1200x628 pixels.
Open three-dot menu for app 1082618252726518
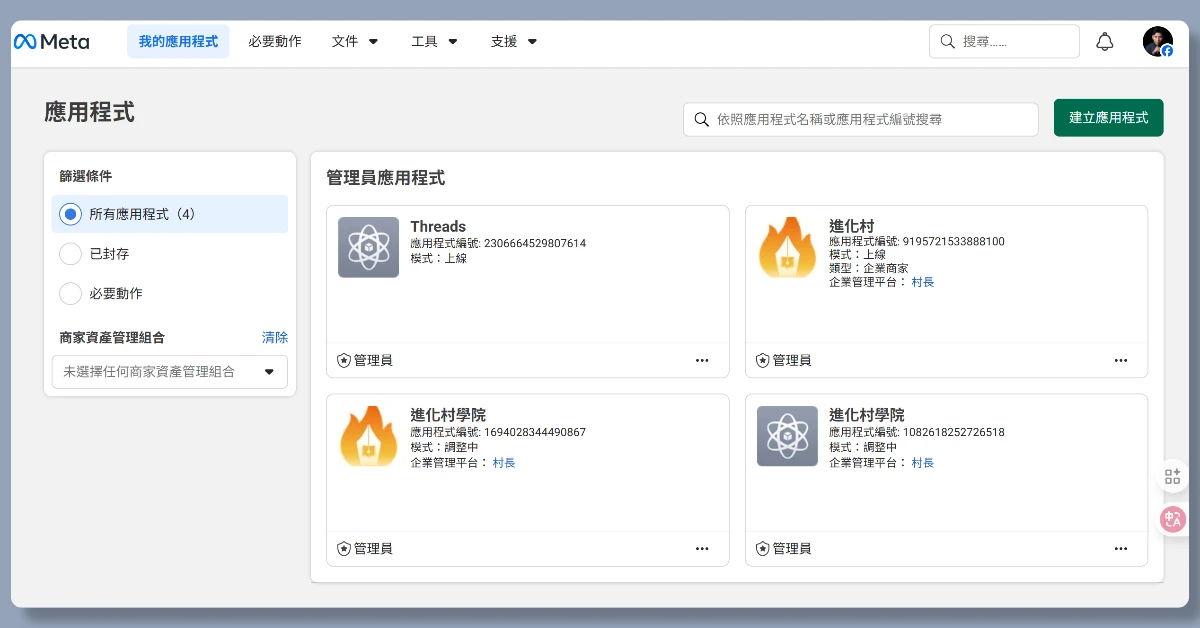tap(1121, 548)
